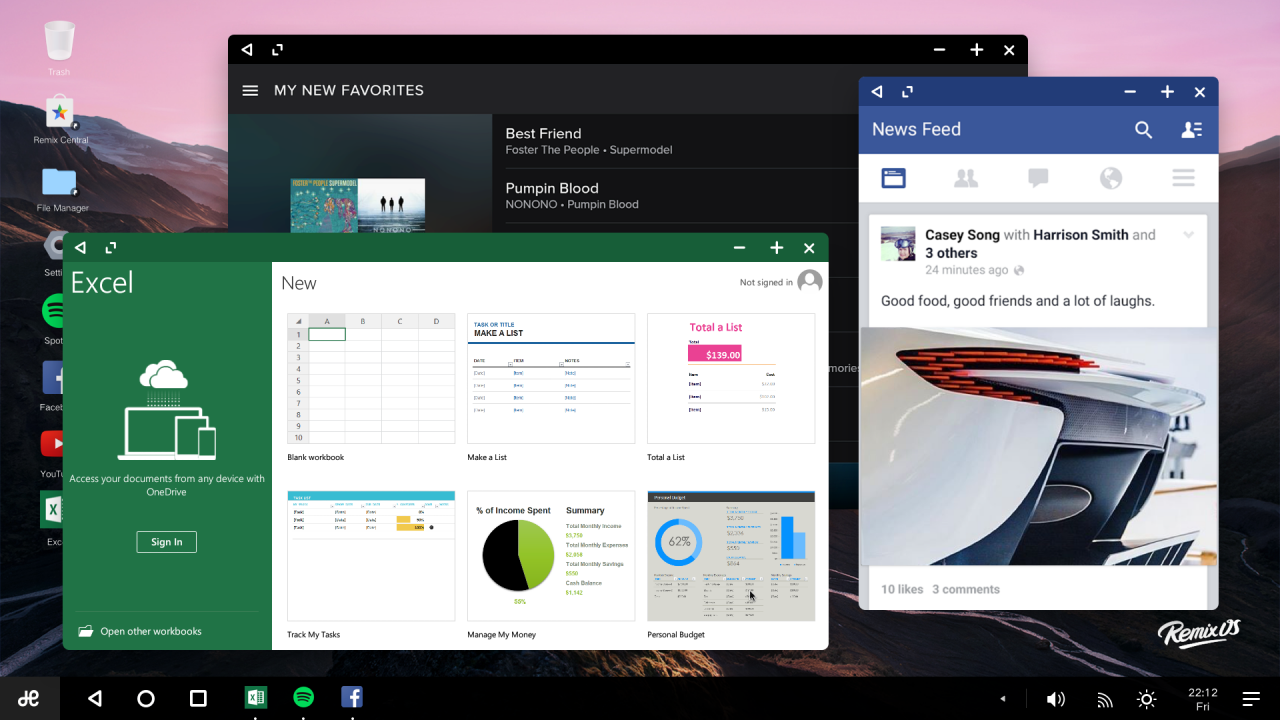Screen dimensions: 1280x720
Task: Open the Facebook overflow menu on the toolbar
Action: pyautogui.click(x=1183, y=177)
